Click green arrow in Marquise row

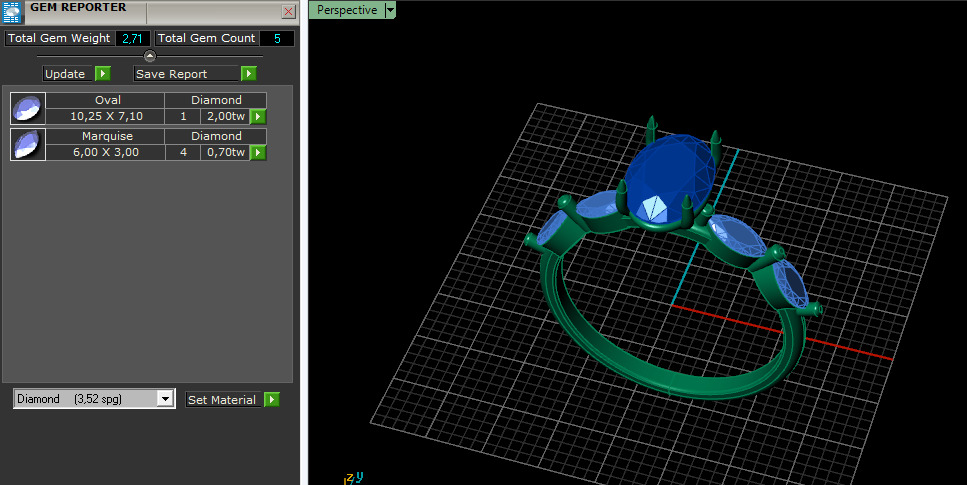(x=258, y=152)
